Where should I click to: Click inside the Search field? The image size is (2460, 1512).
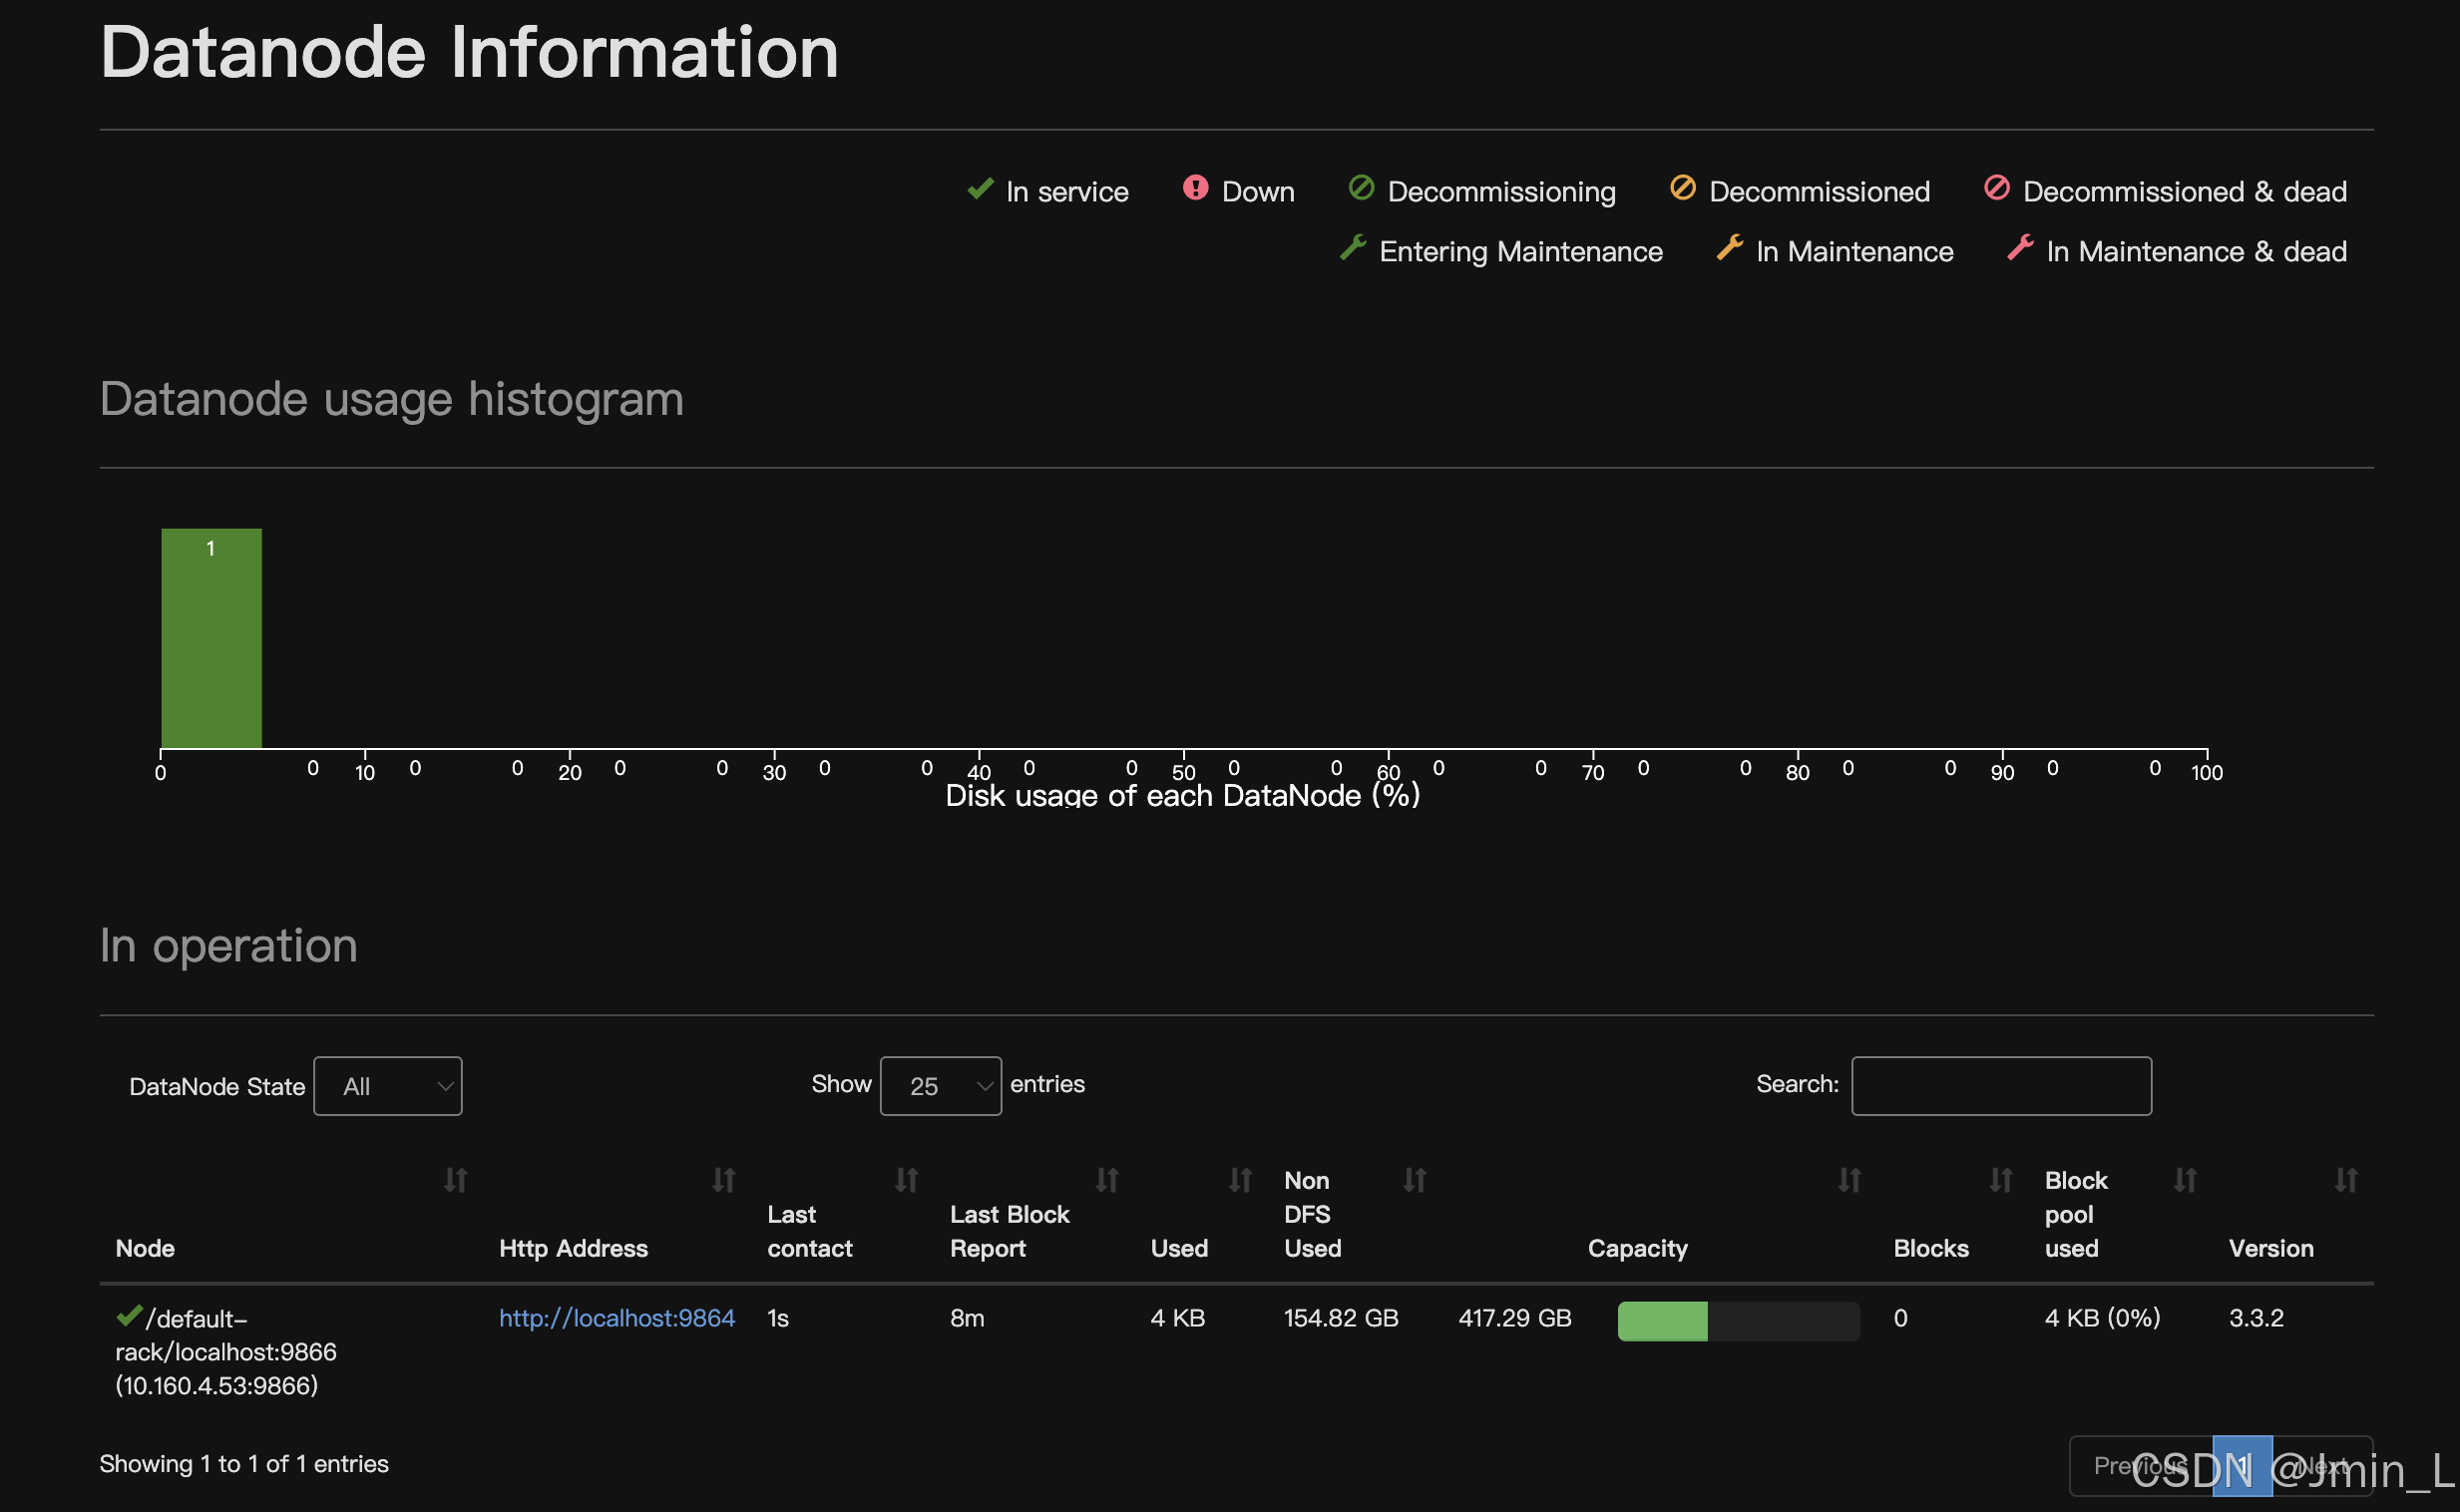pyautogui.click(x=2001, y=1086)
